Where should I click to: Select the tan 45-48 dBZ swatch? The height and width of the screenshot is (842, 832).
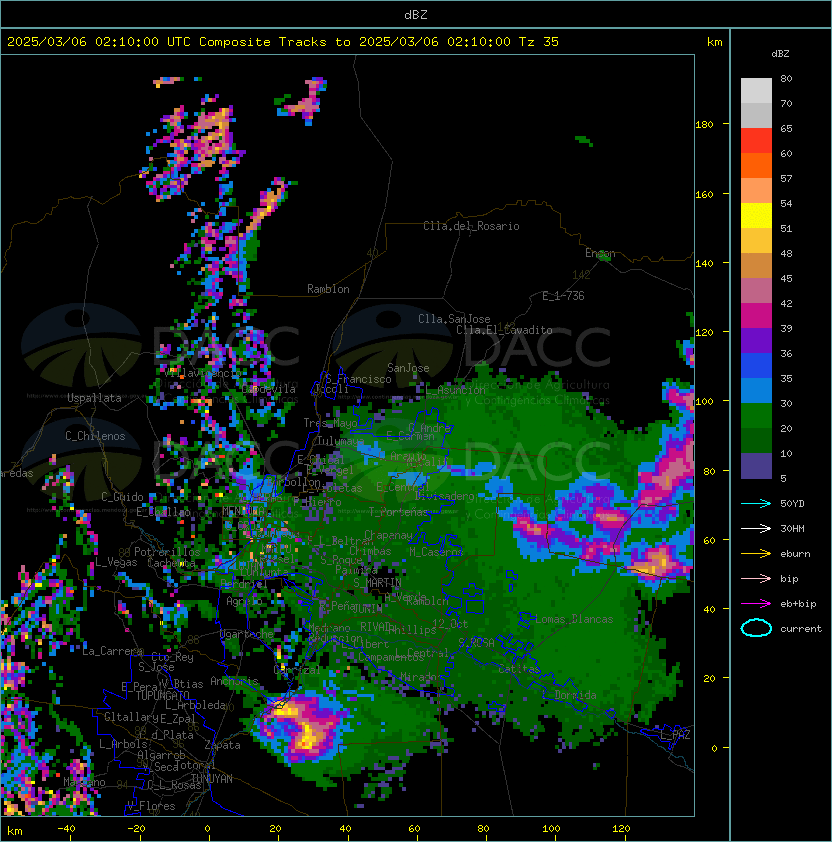point(756,265)
